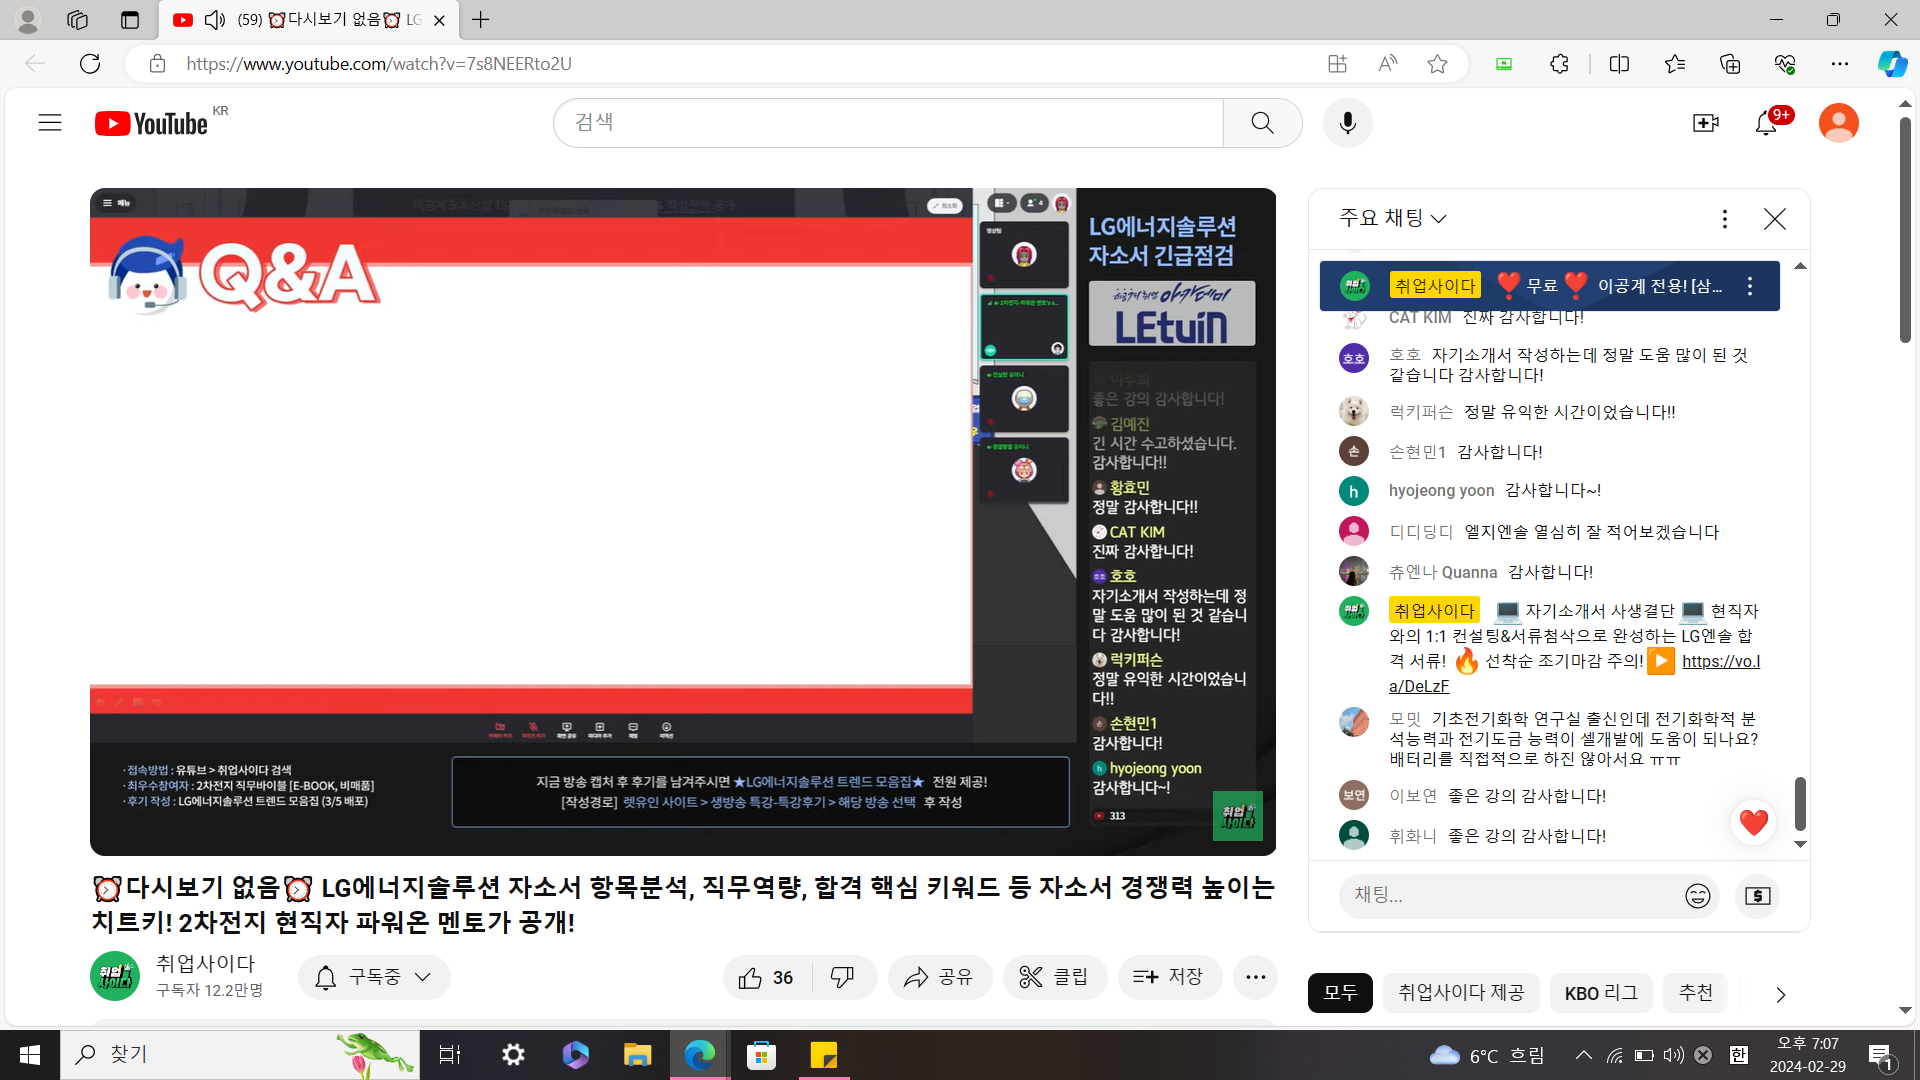Click the video player area
1920x1080 pixels.
[x=683, y=521]
